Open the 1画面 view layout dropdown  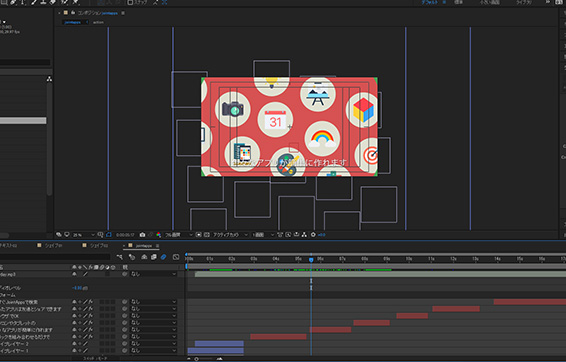pos(263,235)
